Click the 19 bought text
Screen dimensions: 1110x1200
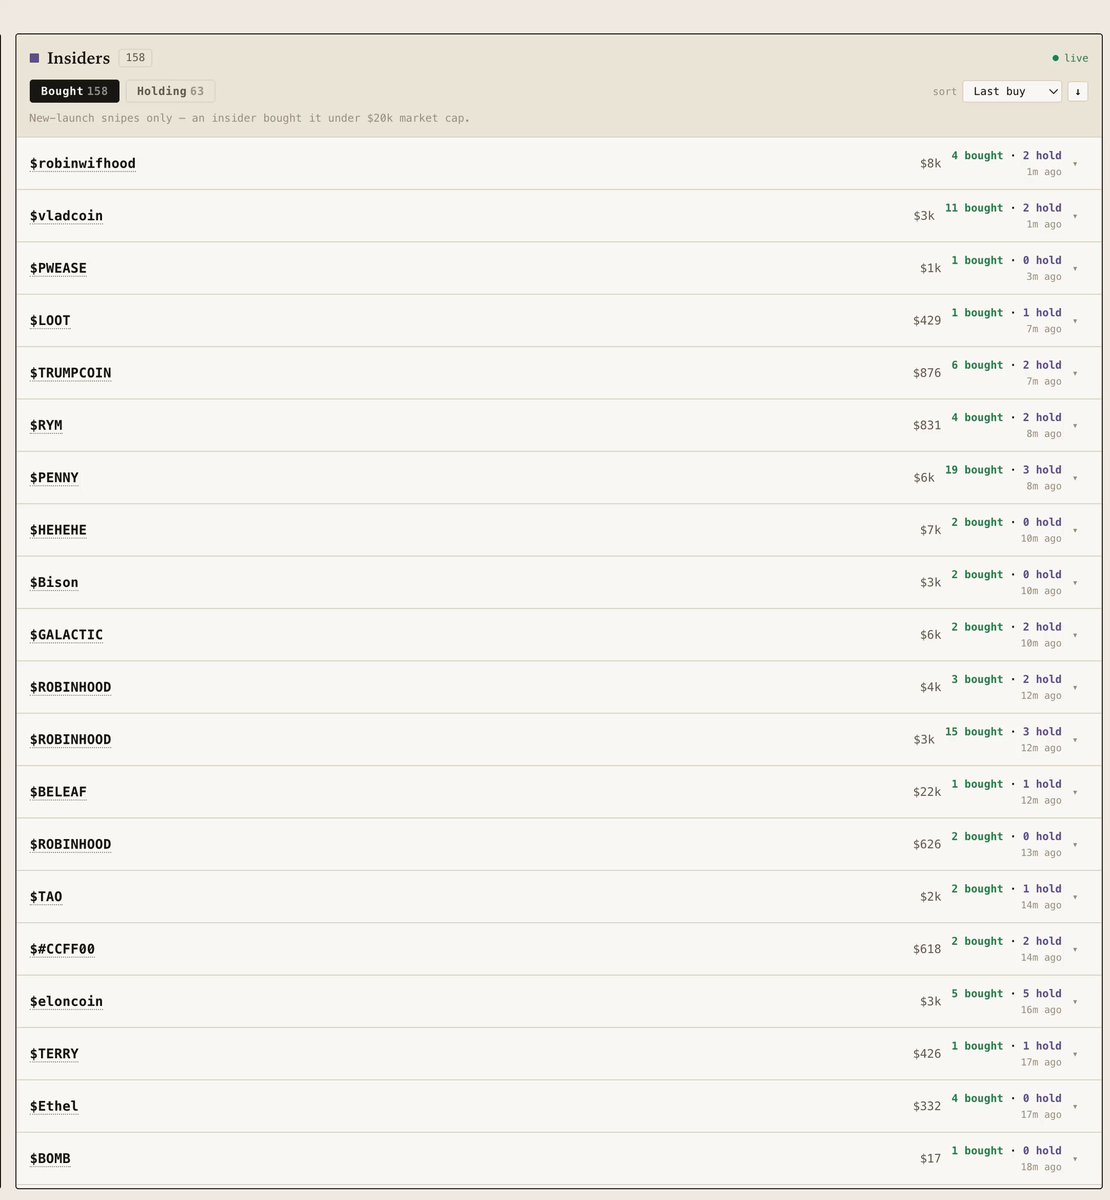coord(974,470)
